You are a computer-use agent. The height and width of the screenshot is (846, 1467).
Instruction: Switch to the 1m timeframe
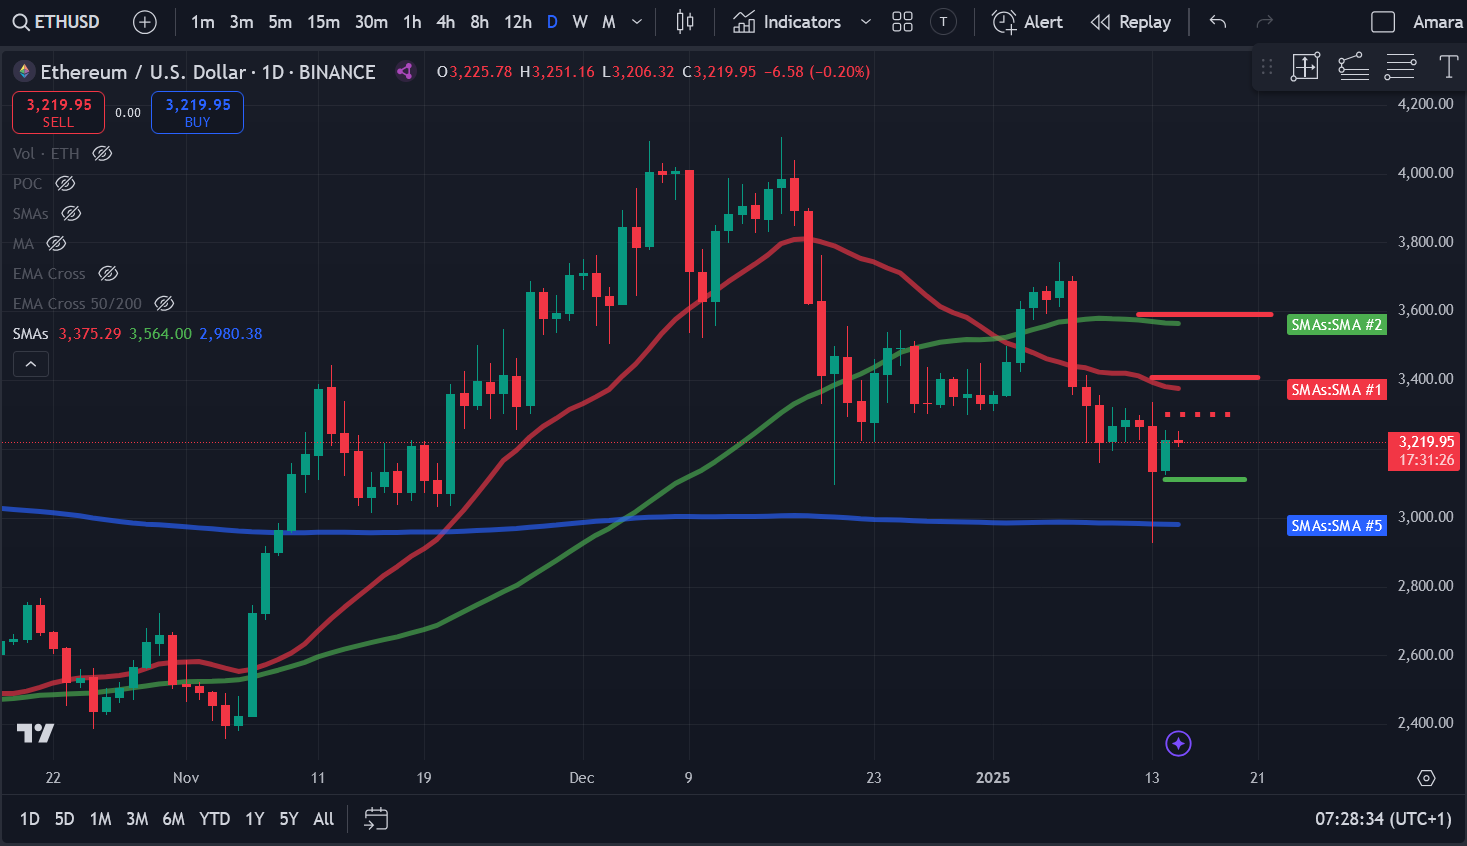[x=203, y=22]
